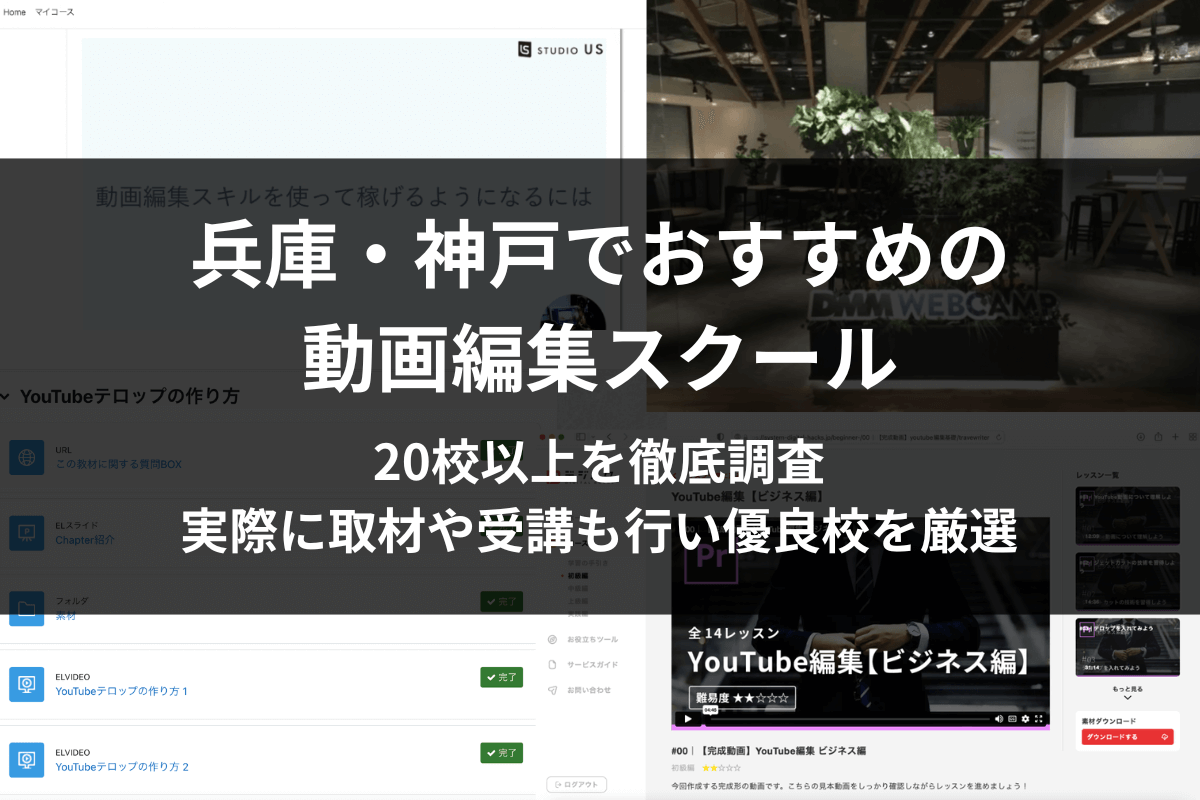This screenshot has height=800, width=1200.
Task: Open the Home menu item
Action: click(15, 12)
